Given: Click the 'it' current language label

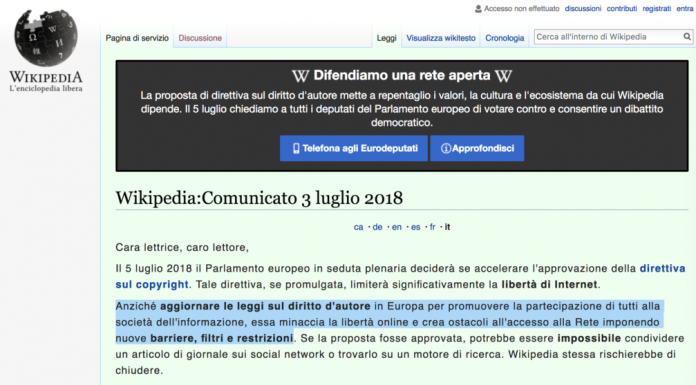Looking at the screenshot, I should coord(447,227).
